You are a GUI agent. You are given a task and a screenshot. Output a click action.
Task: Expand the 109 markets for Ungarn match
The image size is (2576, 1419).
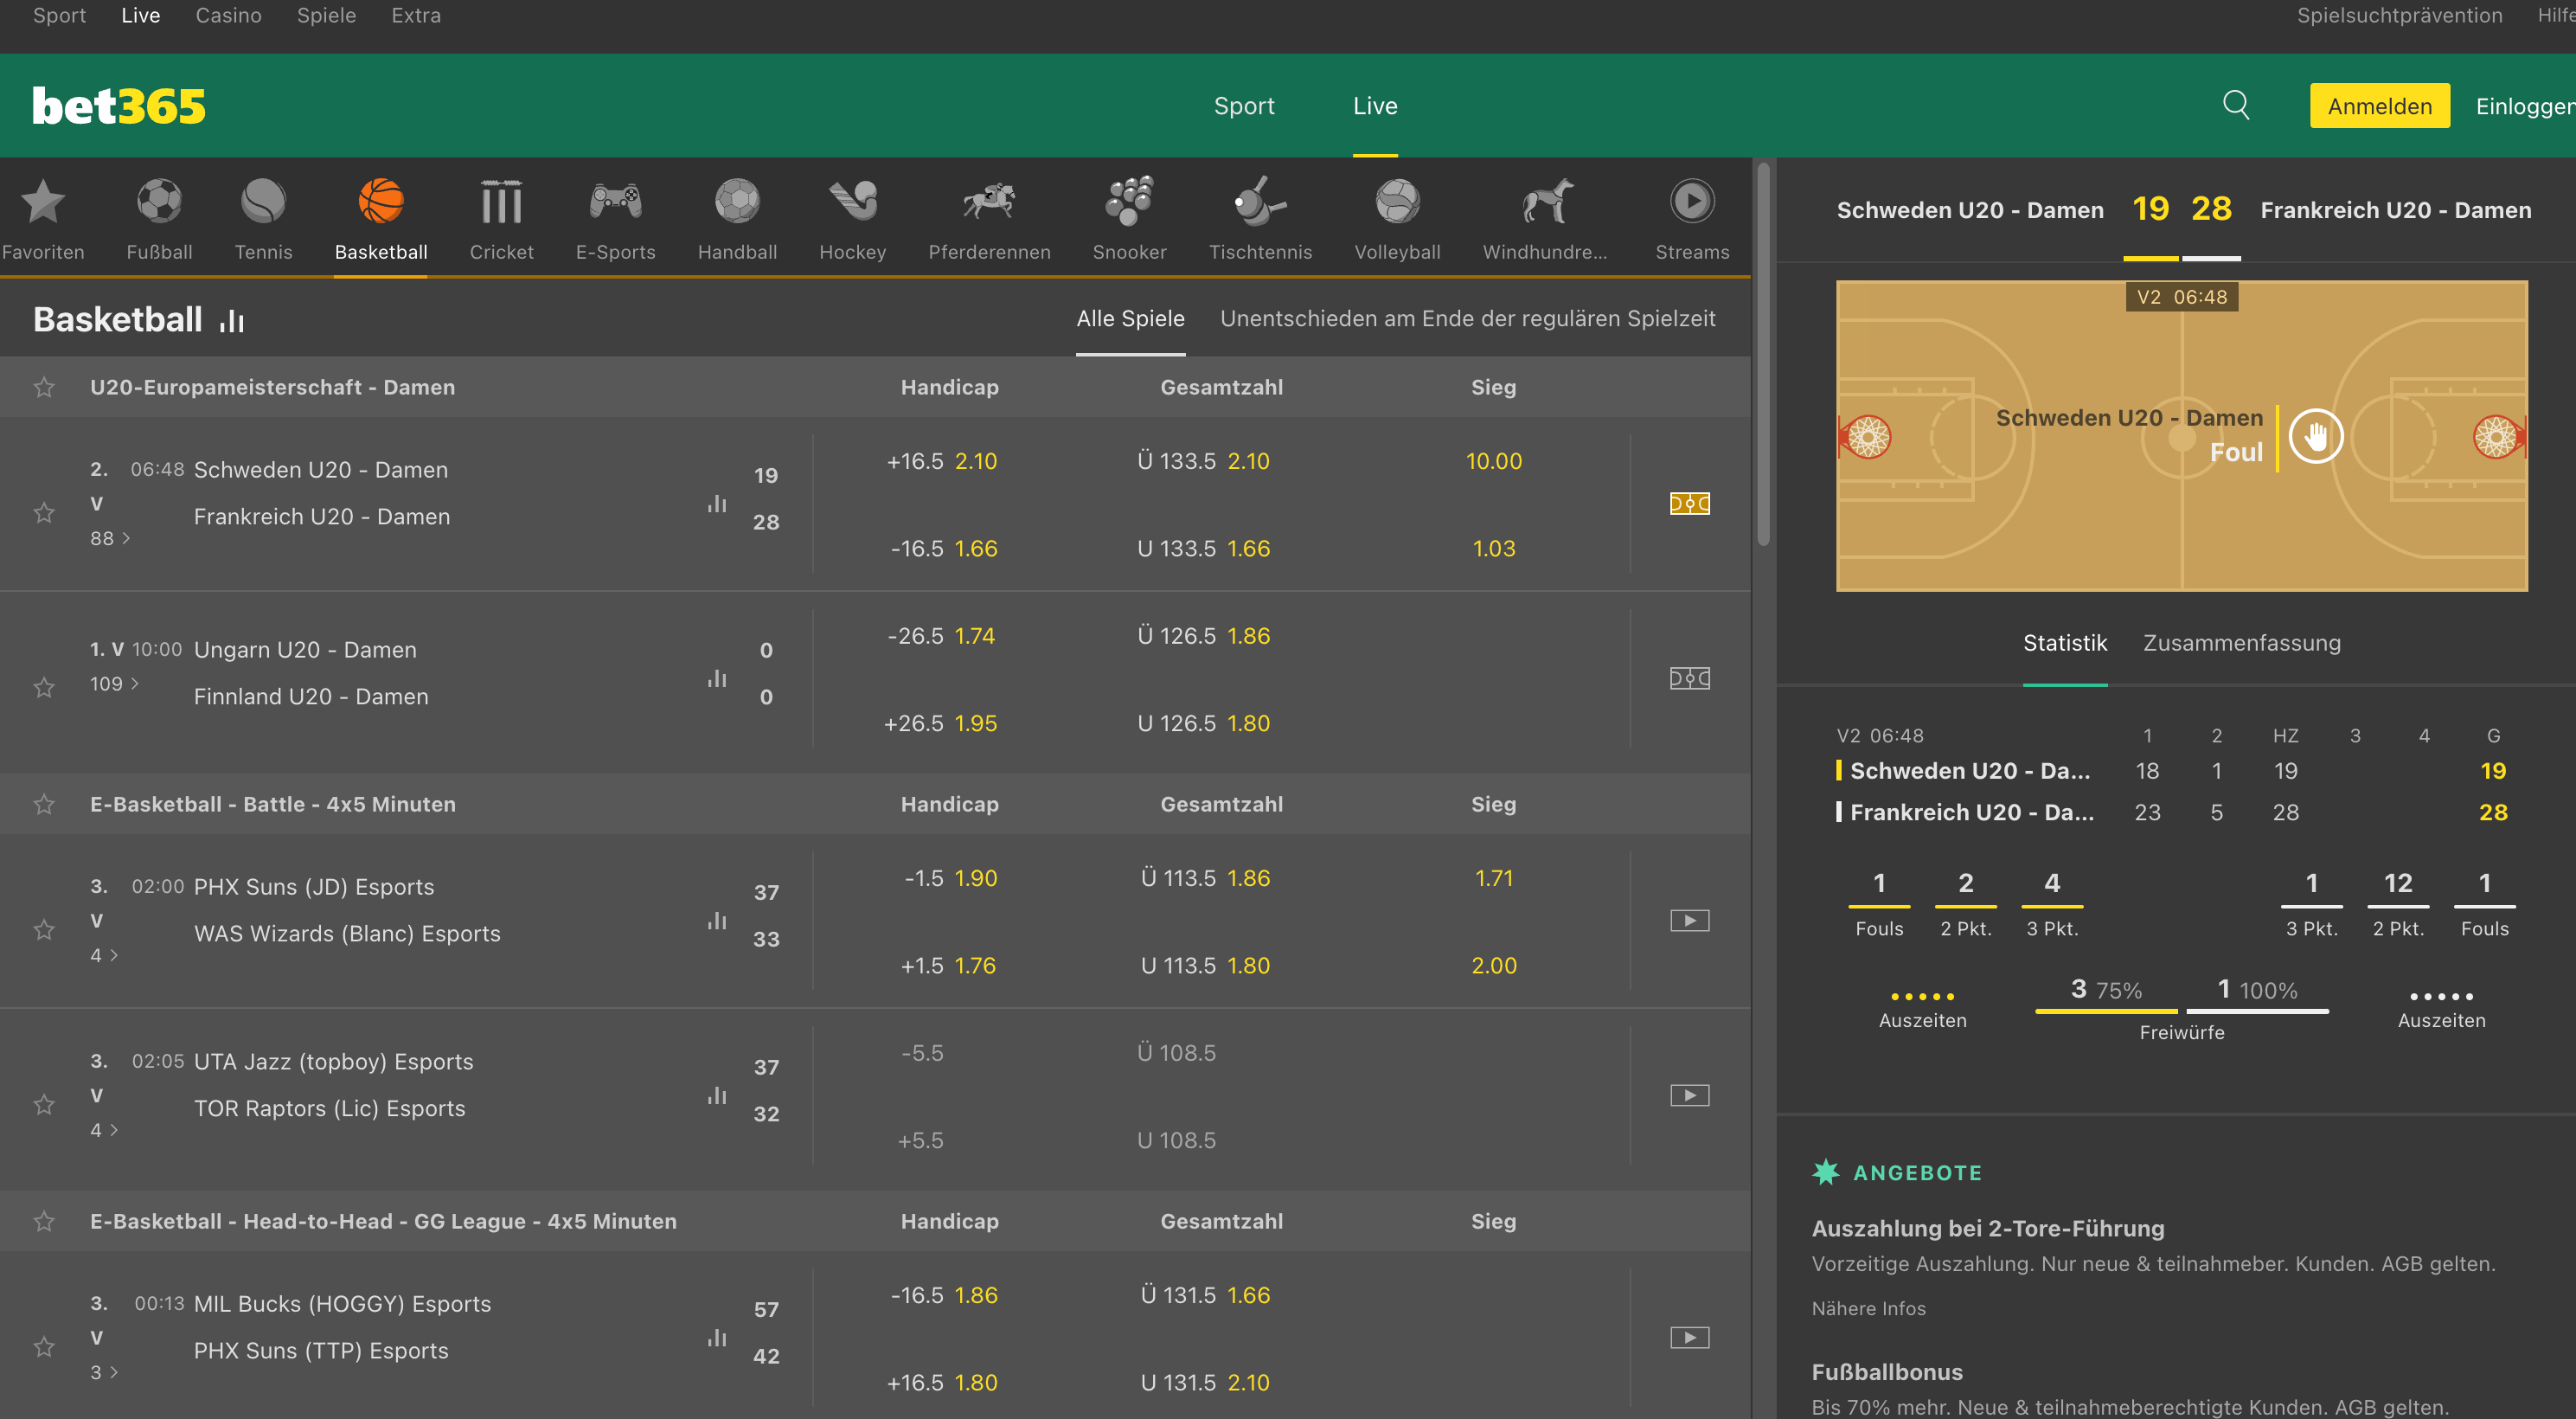(112, 684)
